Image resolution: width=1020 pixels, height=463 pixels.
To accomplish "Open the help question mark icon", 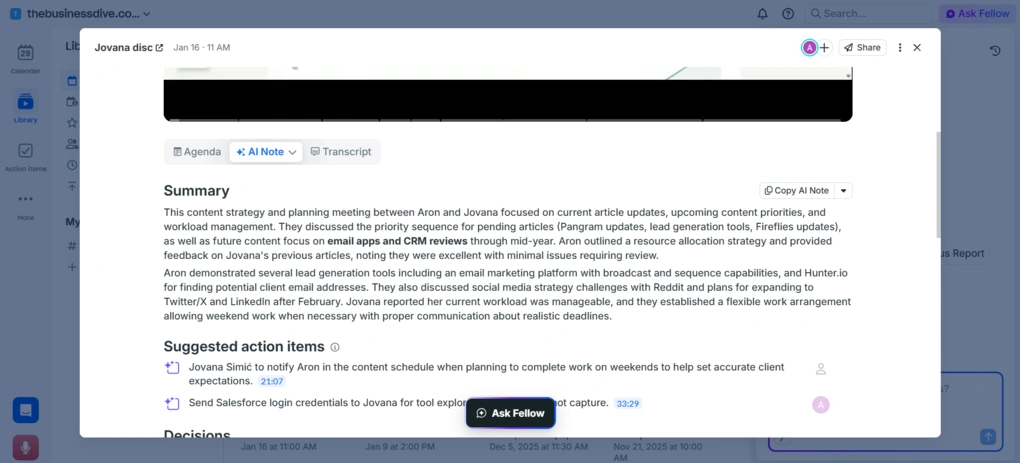I will pos(788,14).
